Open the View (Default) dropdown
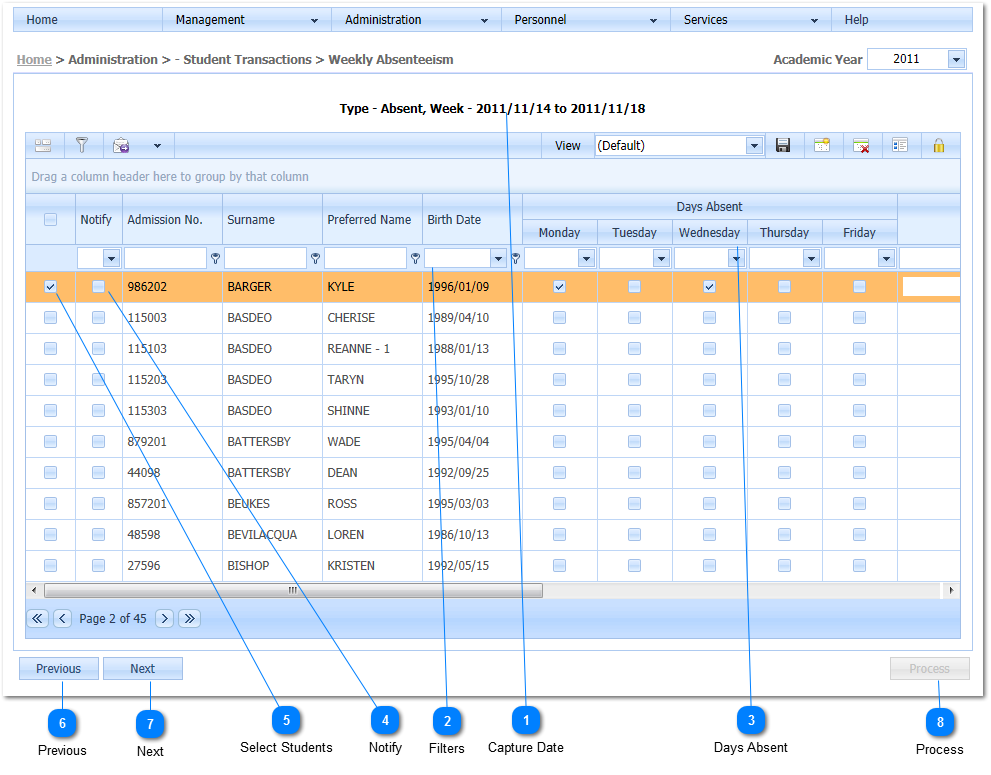 (754, 146)
